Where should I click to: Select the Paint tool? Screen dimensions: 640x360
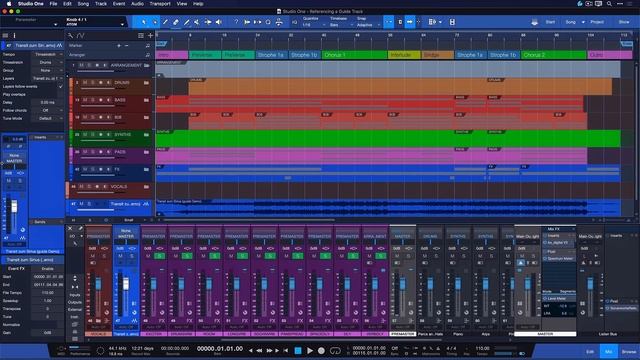(187, 22)
